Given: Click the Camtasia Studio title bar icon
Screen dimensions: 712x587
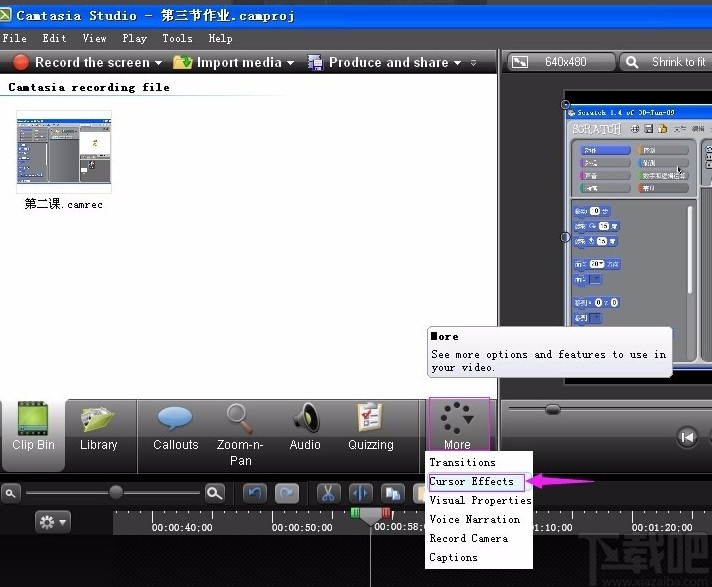Looking at the screenshot, I should [5, 15].
